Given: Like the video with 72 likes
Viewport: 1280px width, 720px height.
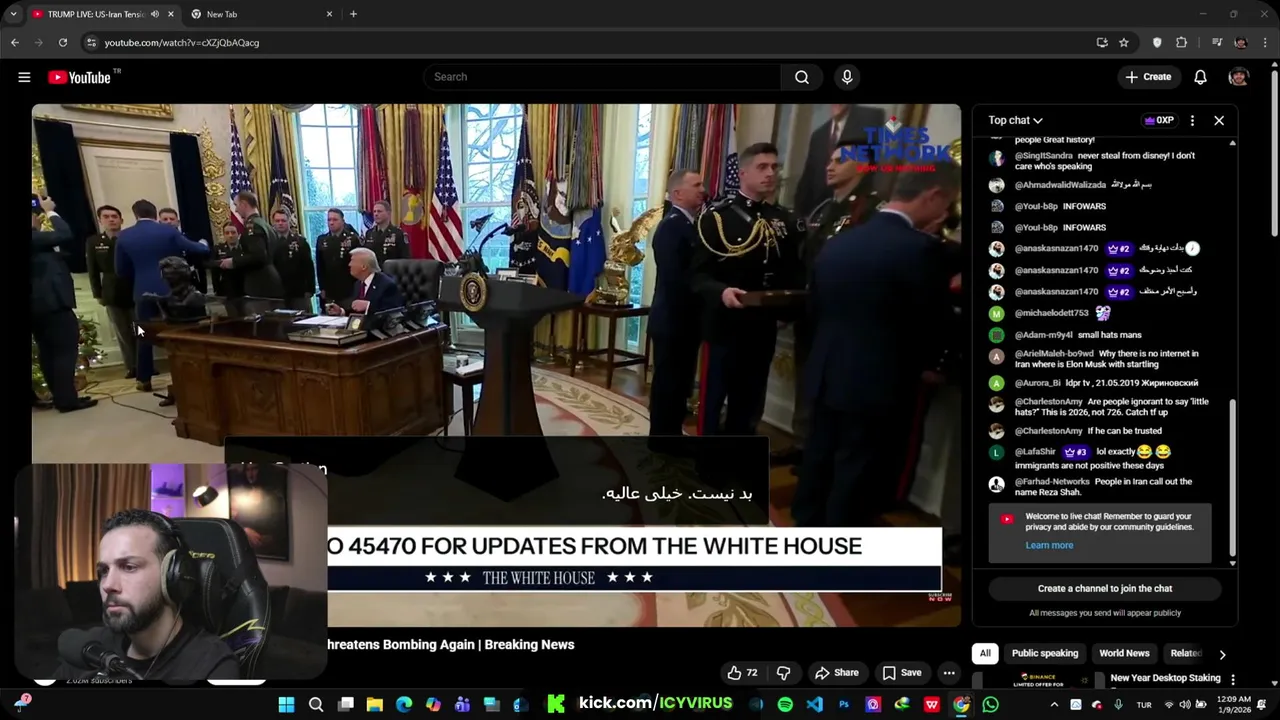Looking at the screenshot, I should 742,672.
